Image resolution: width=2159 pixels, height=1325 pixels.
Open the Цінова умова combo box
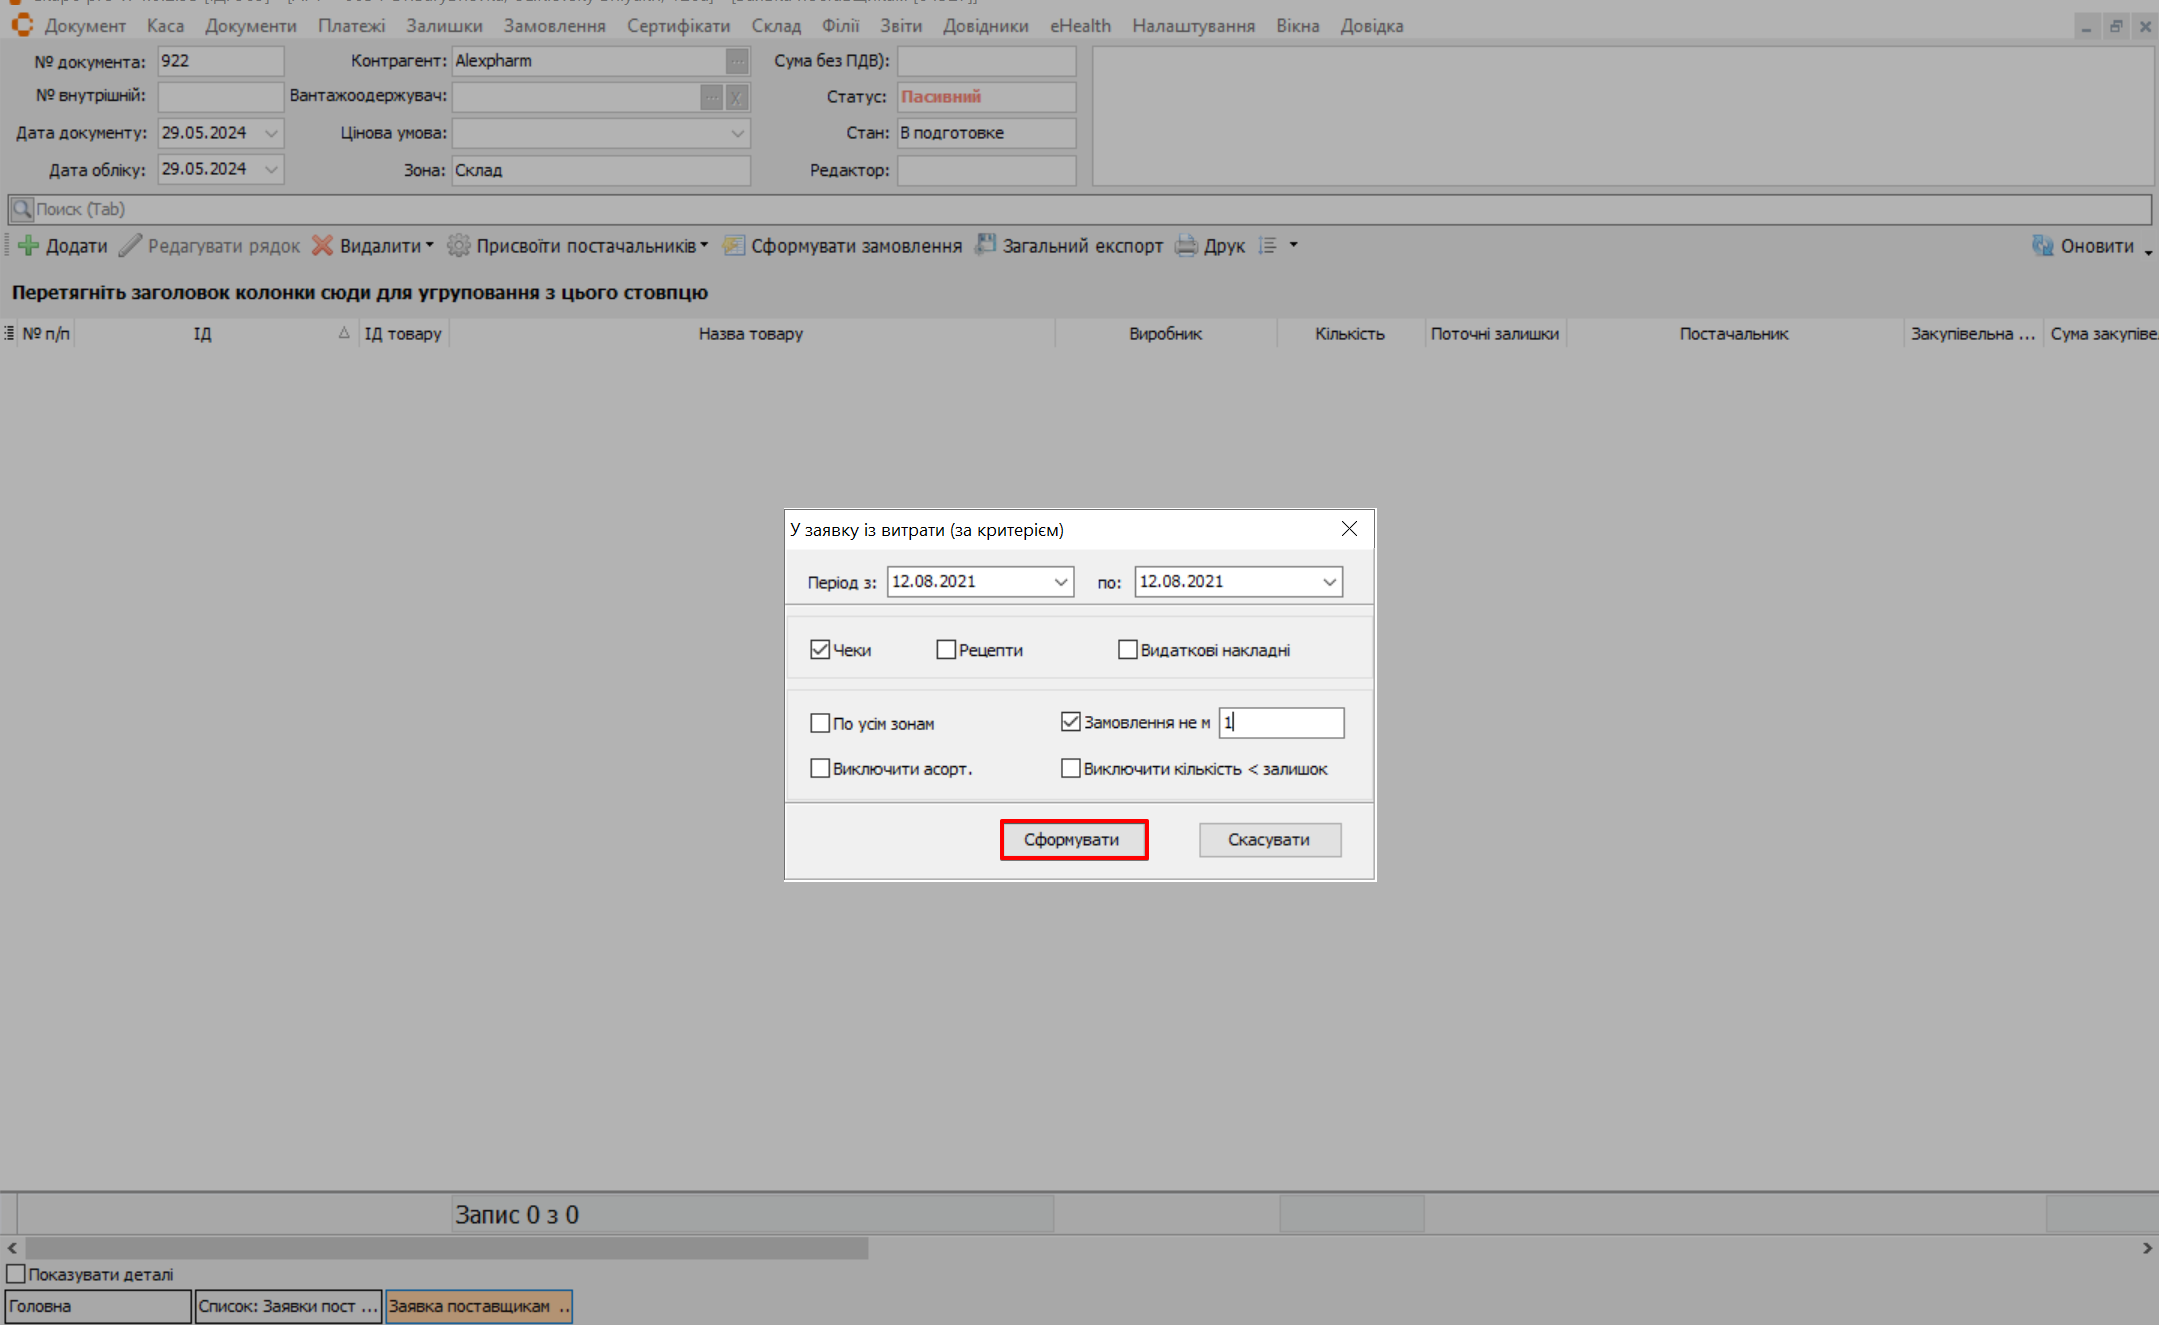click(737, 133)
